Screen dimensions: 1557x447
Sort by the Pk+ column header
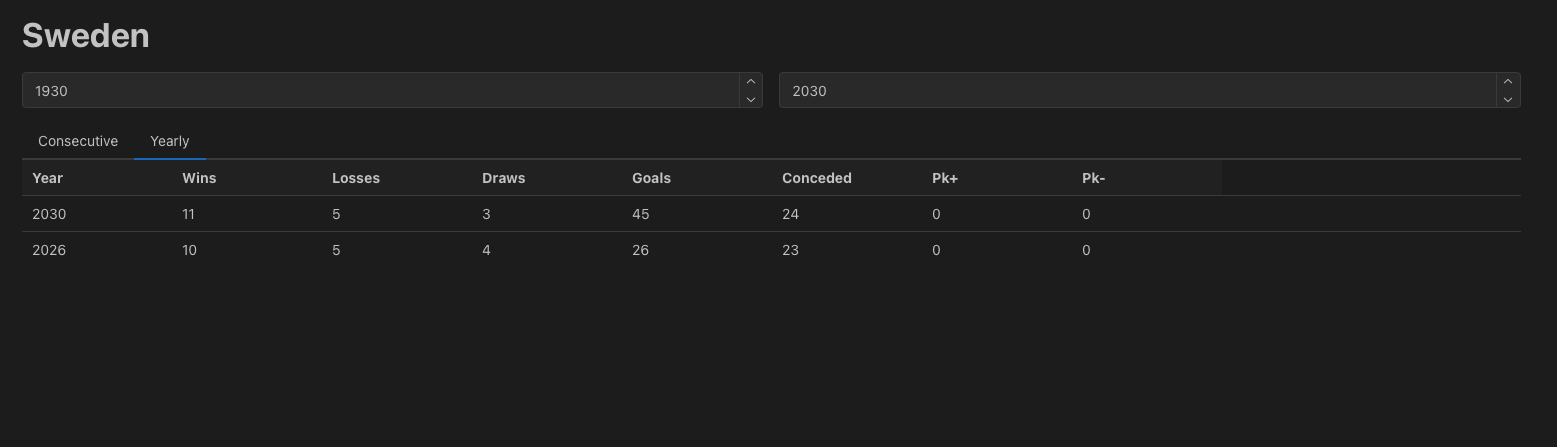945,178
